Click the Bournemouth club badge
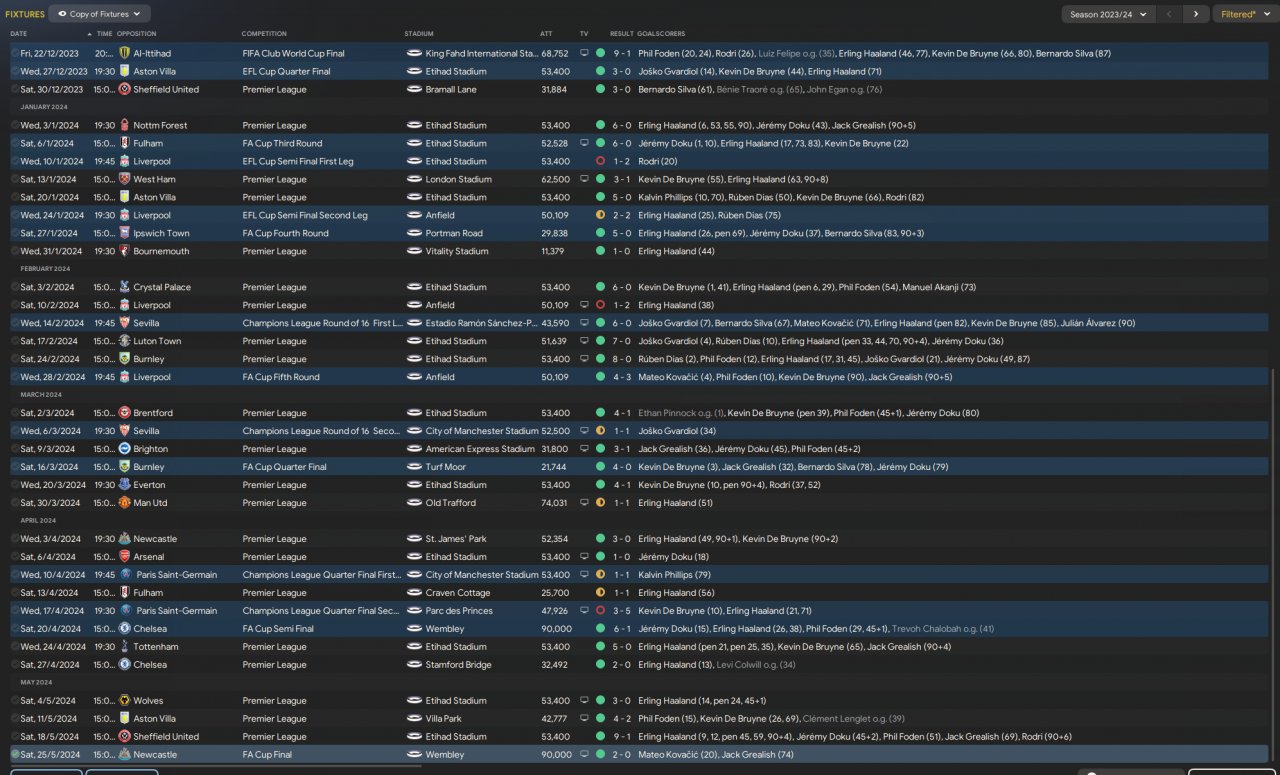 tap(125, 251)
